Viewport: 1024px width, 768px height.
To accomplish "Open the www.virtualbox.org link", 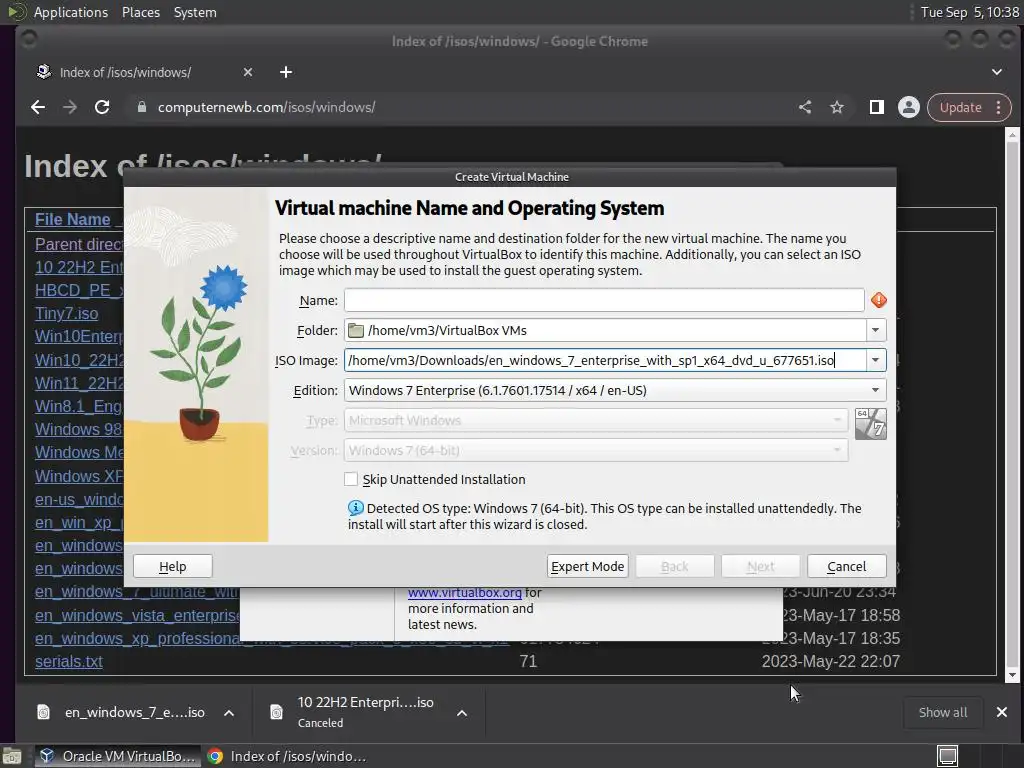I will click(464, 593).
